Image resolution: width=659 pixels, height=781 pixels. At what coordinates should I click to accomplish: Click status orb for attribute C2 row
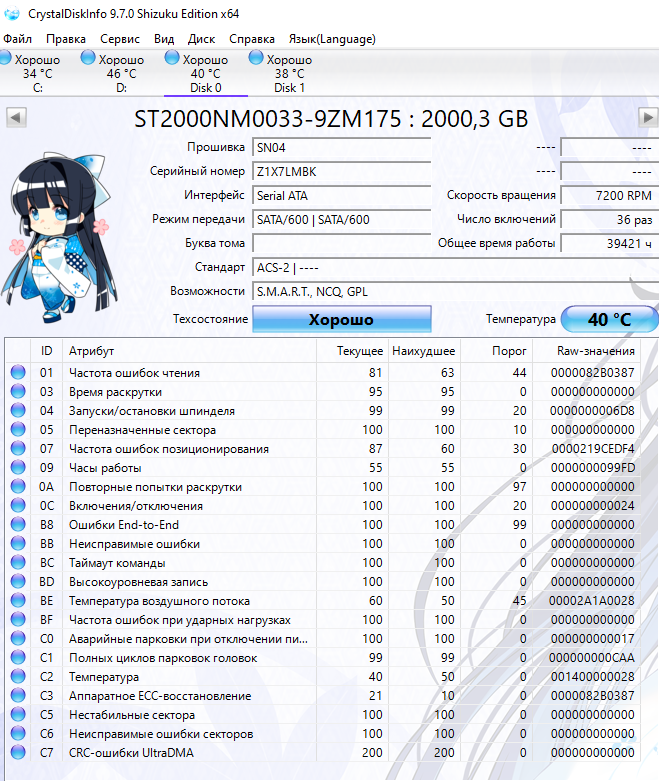18,676
